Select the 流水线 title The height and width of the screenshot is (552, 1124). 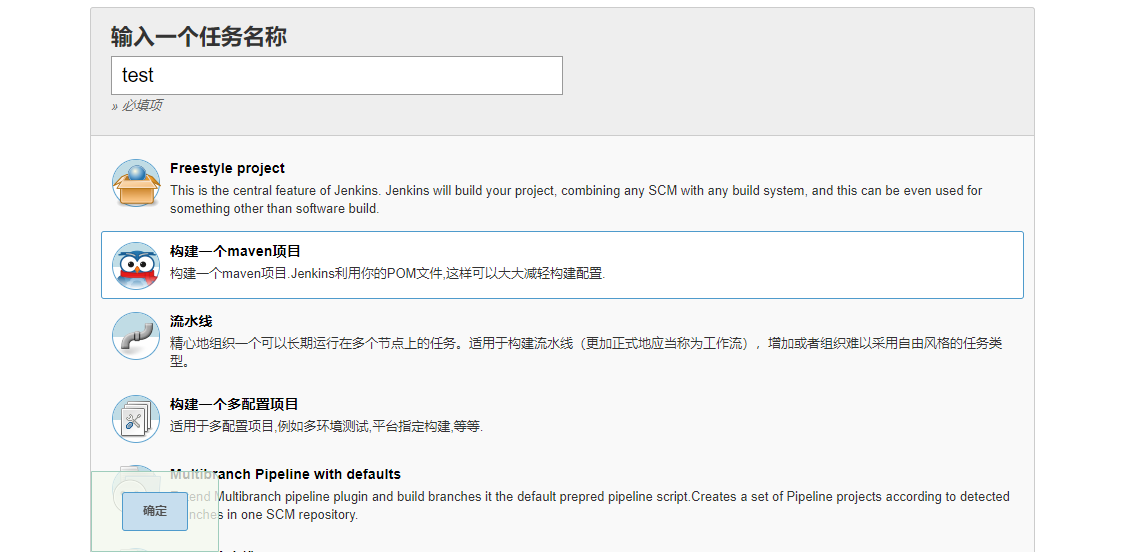pyautogui.click(x=191, y=321)
